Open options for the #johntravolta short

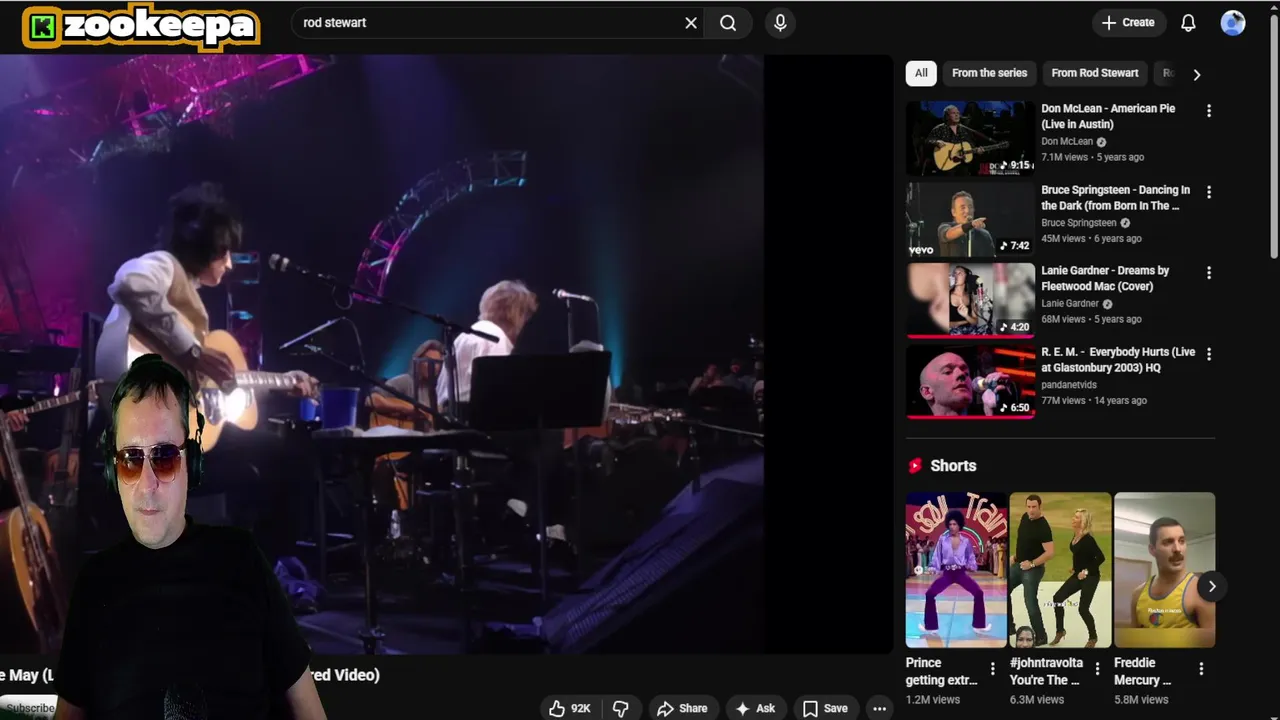pos(1097,668)
